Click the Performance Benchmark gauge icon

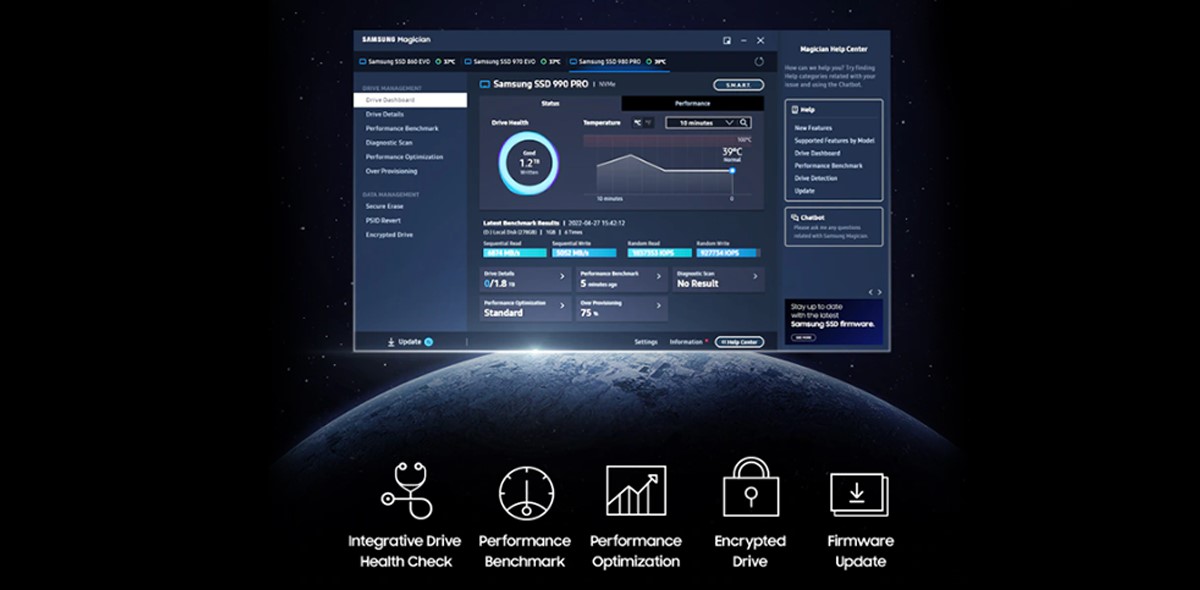[x=526, y=492]
